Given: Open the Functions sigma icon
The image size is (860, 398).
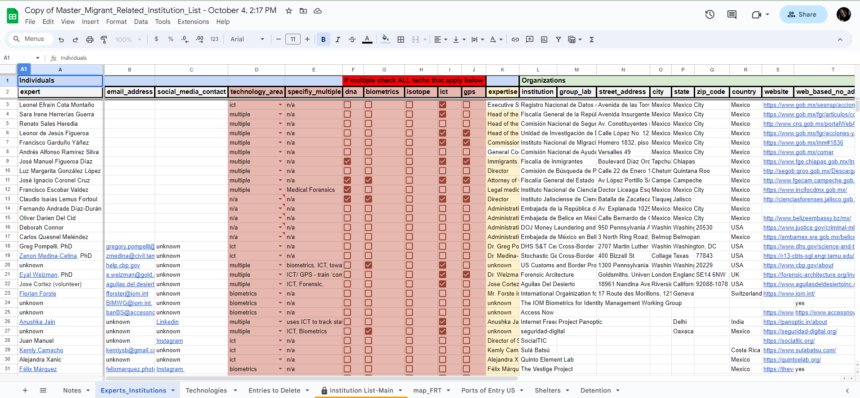Looking at the screenshot, I should [x=592, y=39].
